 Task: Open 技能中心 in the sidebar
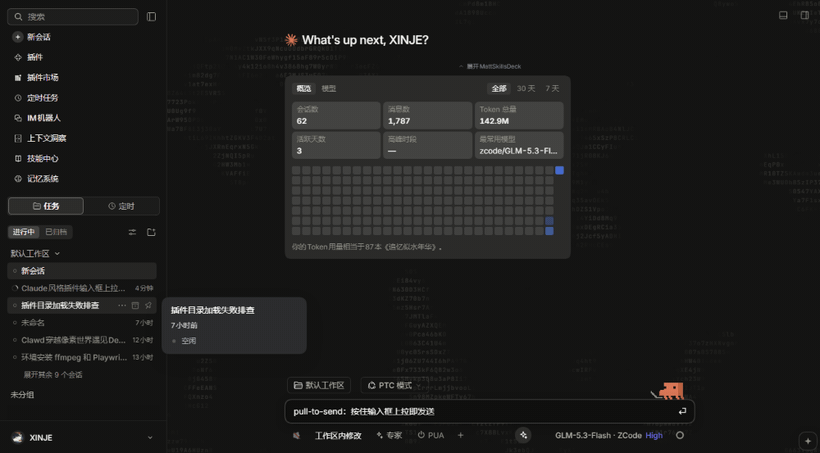[43, 158]
